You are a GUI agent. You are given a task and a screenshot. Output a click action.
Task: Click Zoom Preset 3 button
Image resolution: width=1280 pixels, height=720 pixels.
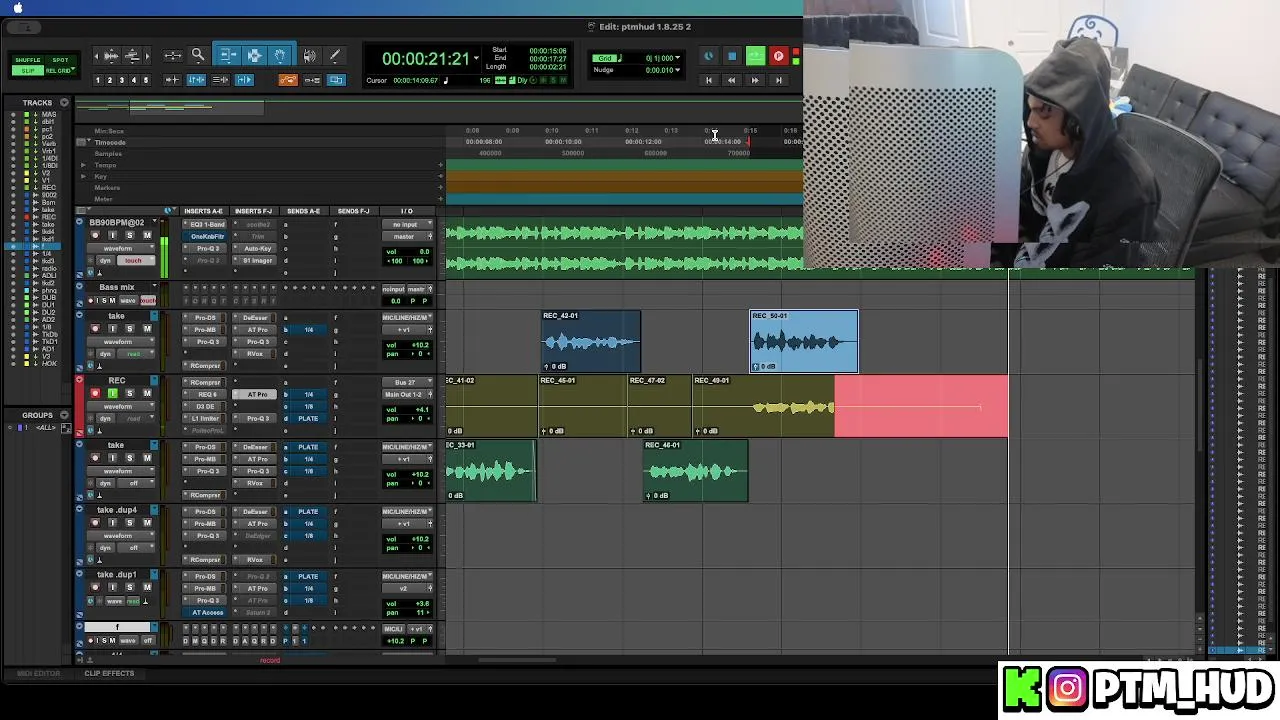[122, 80]
